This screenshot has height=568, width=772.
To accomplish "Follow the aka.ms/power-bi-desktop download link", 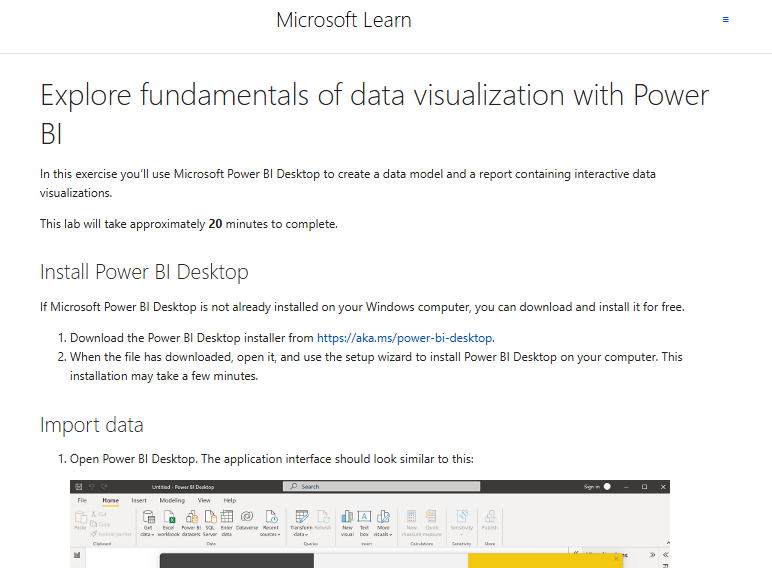I will pyautogui.click(x=405, y=338).
